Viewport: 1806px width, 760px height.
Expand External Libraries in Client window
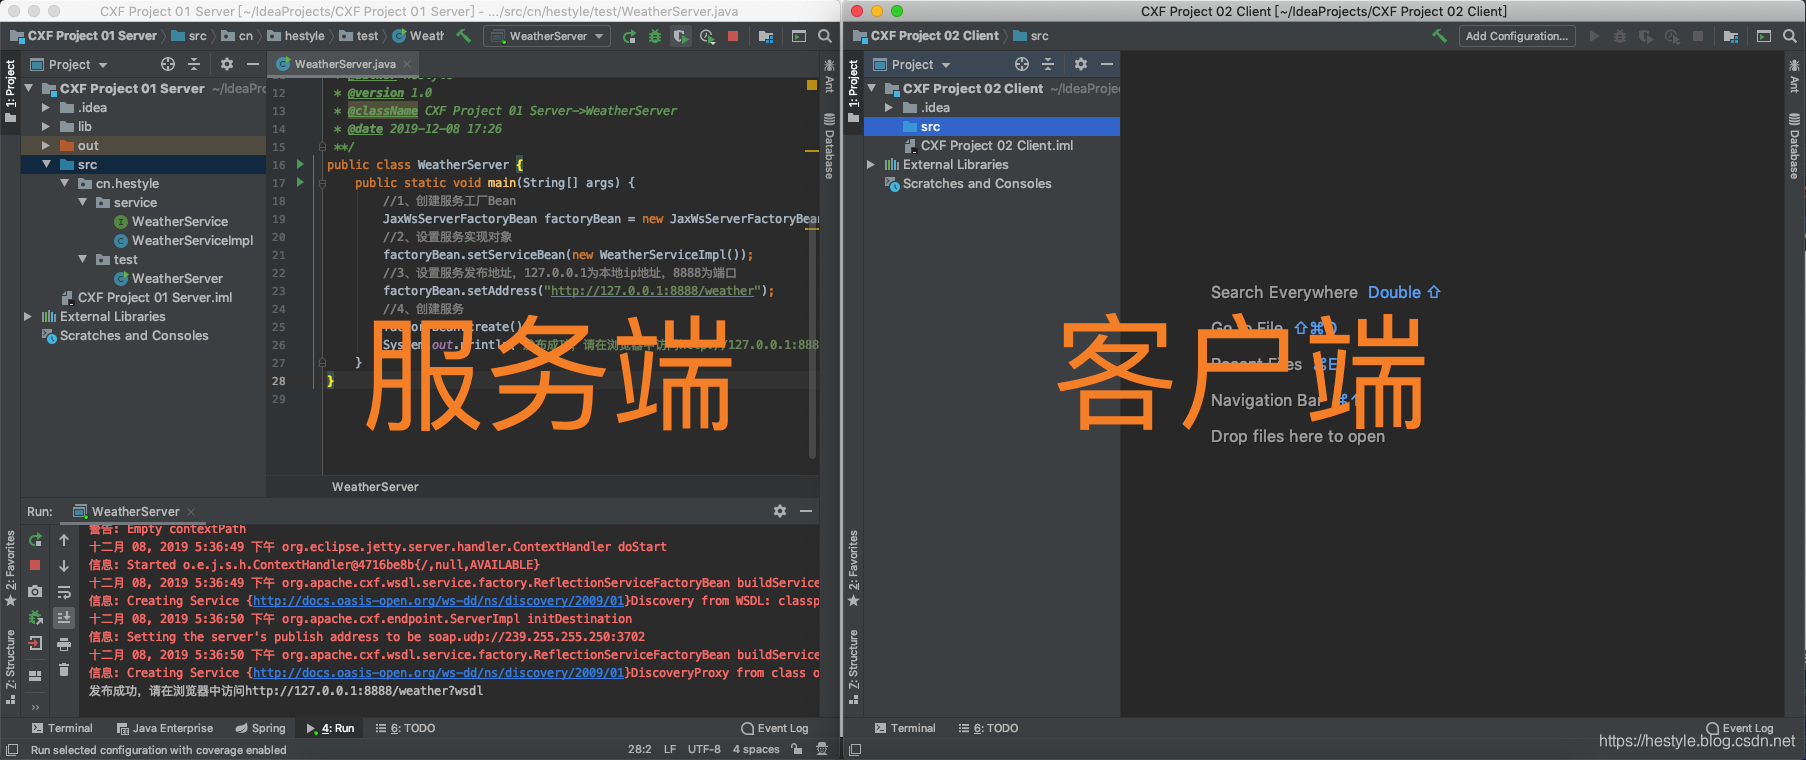871,165
